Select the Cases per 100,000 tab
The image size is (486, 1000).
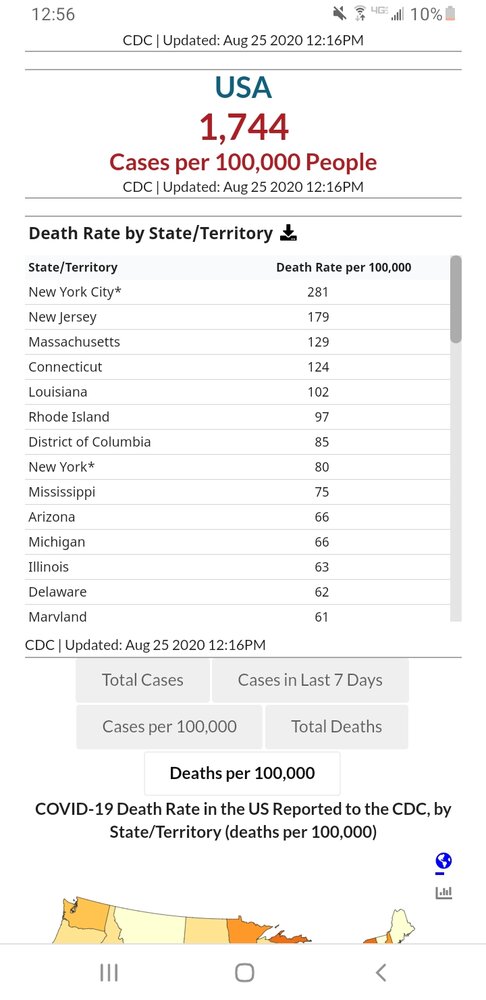(169, 726)
